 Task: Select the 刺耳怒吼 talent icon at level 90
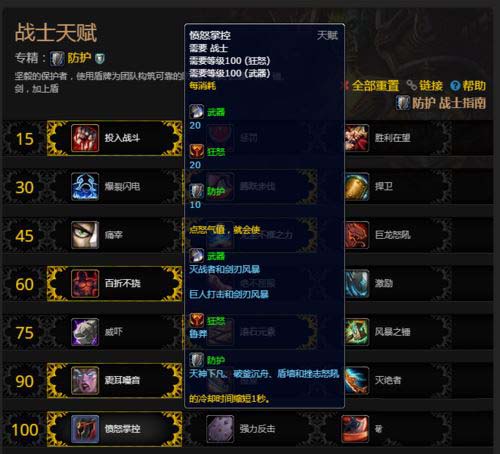click(85, 380)
